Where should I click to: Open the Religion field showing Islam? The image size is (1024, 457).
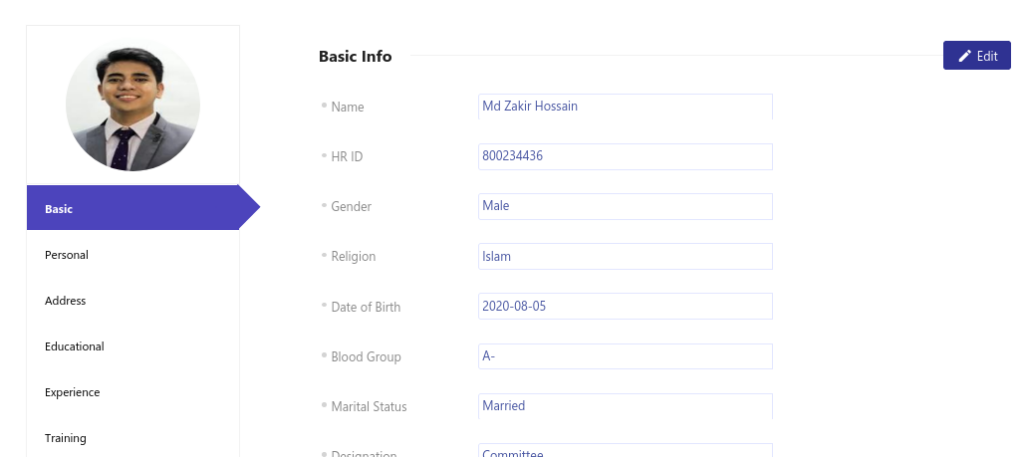626,257
